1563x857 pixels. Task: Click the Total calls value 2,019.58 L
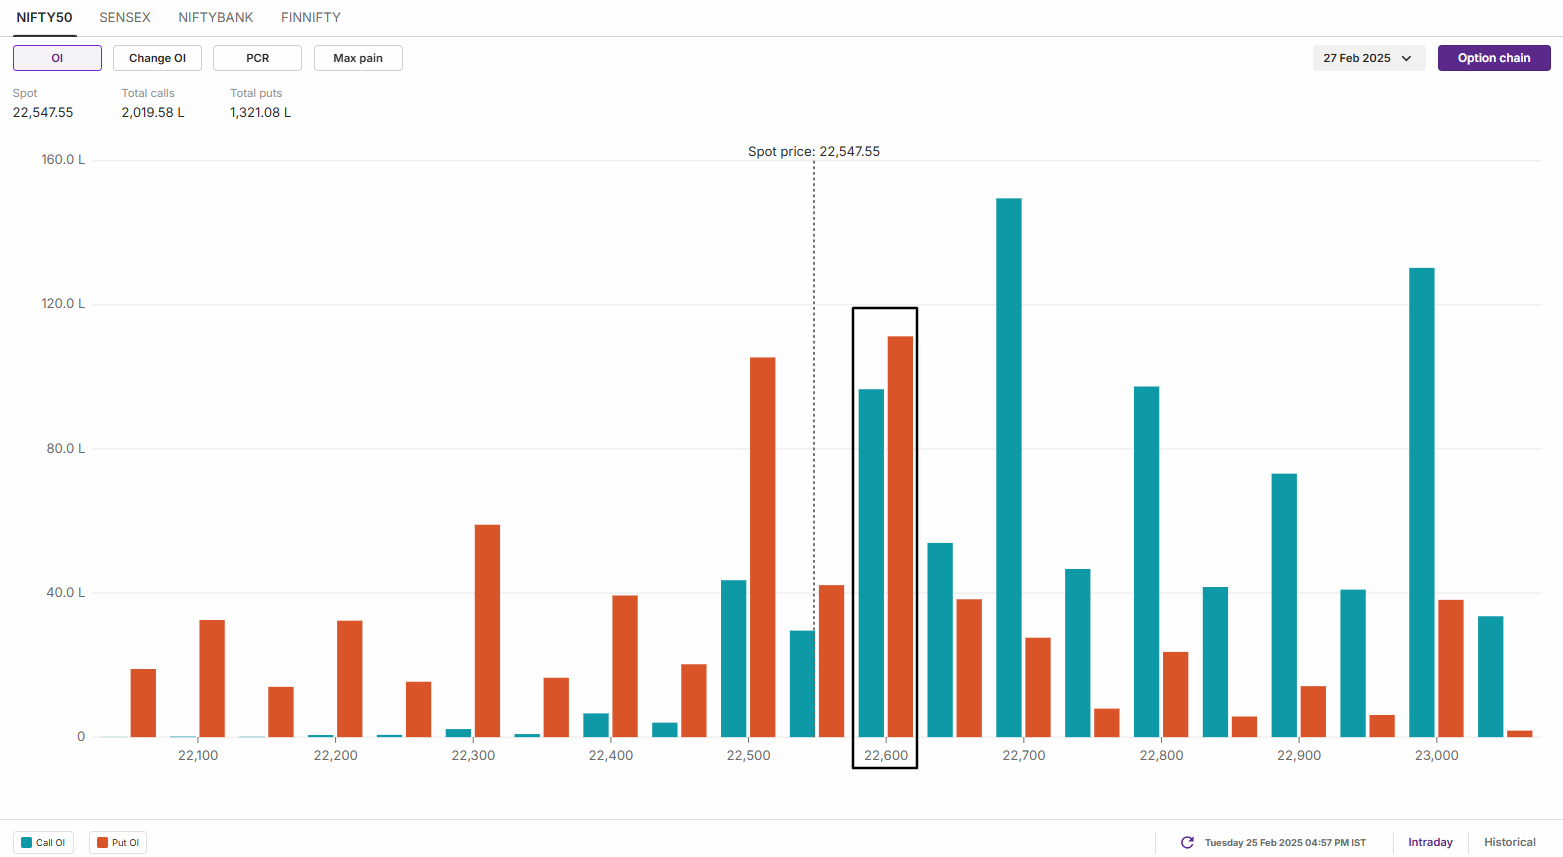tap(153, 112)
